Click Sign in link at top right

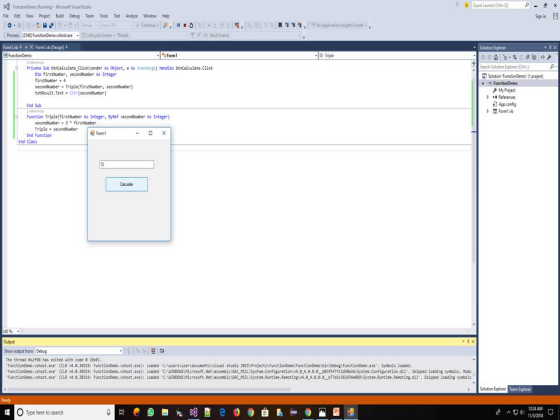540,16
